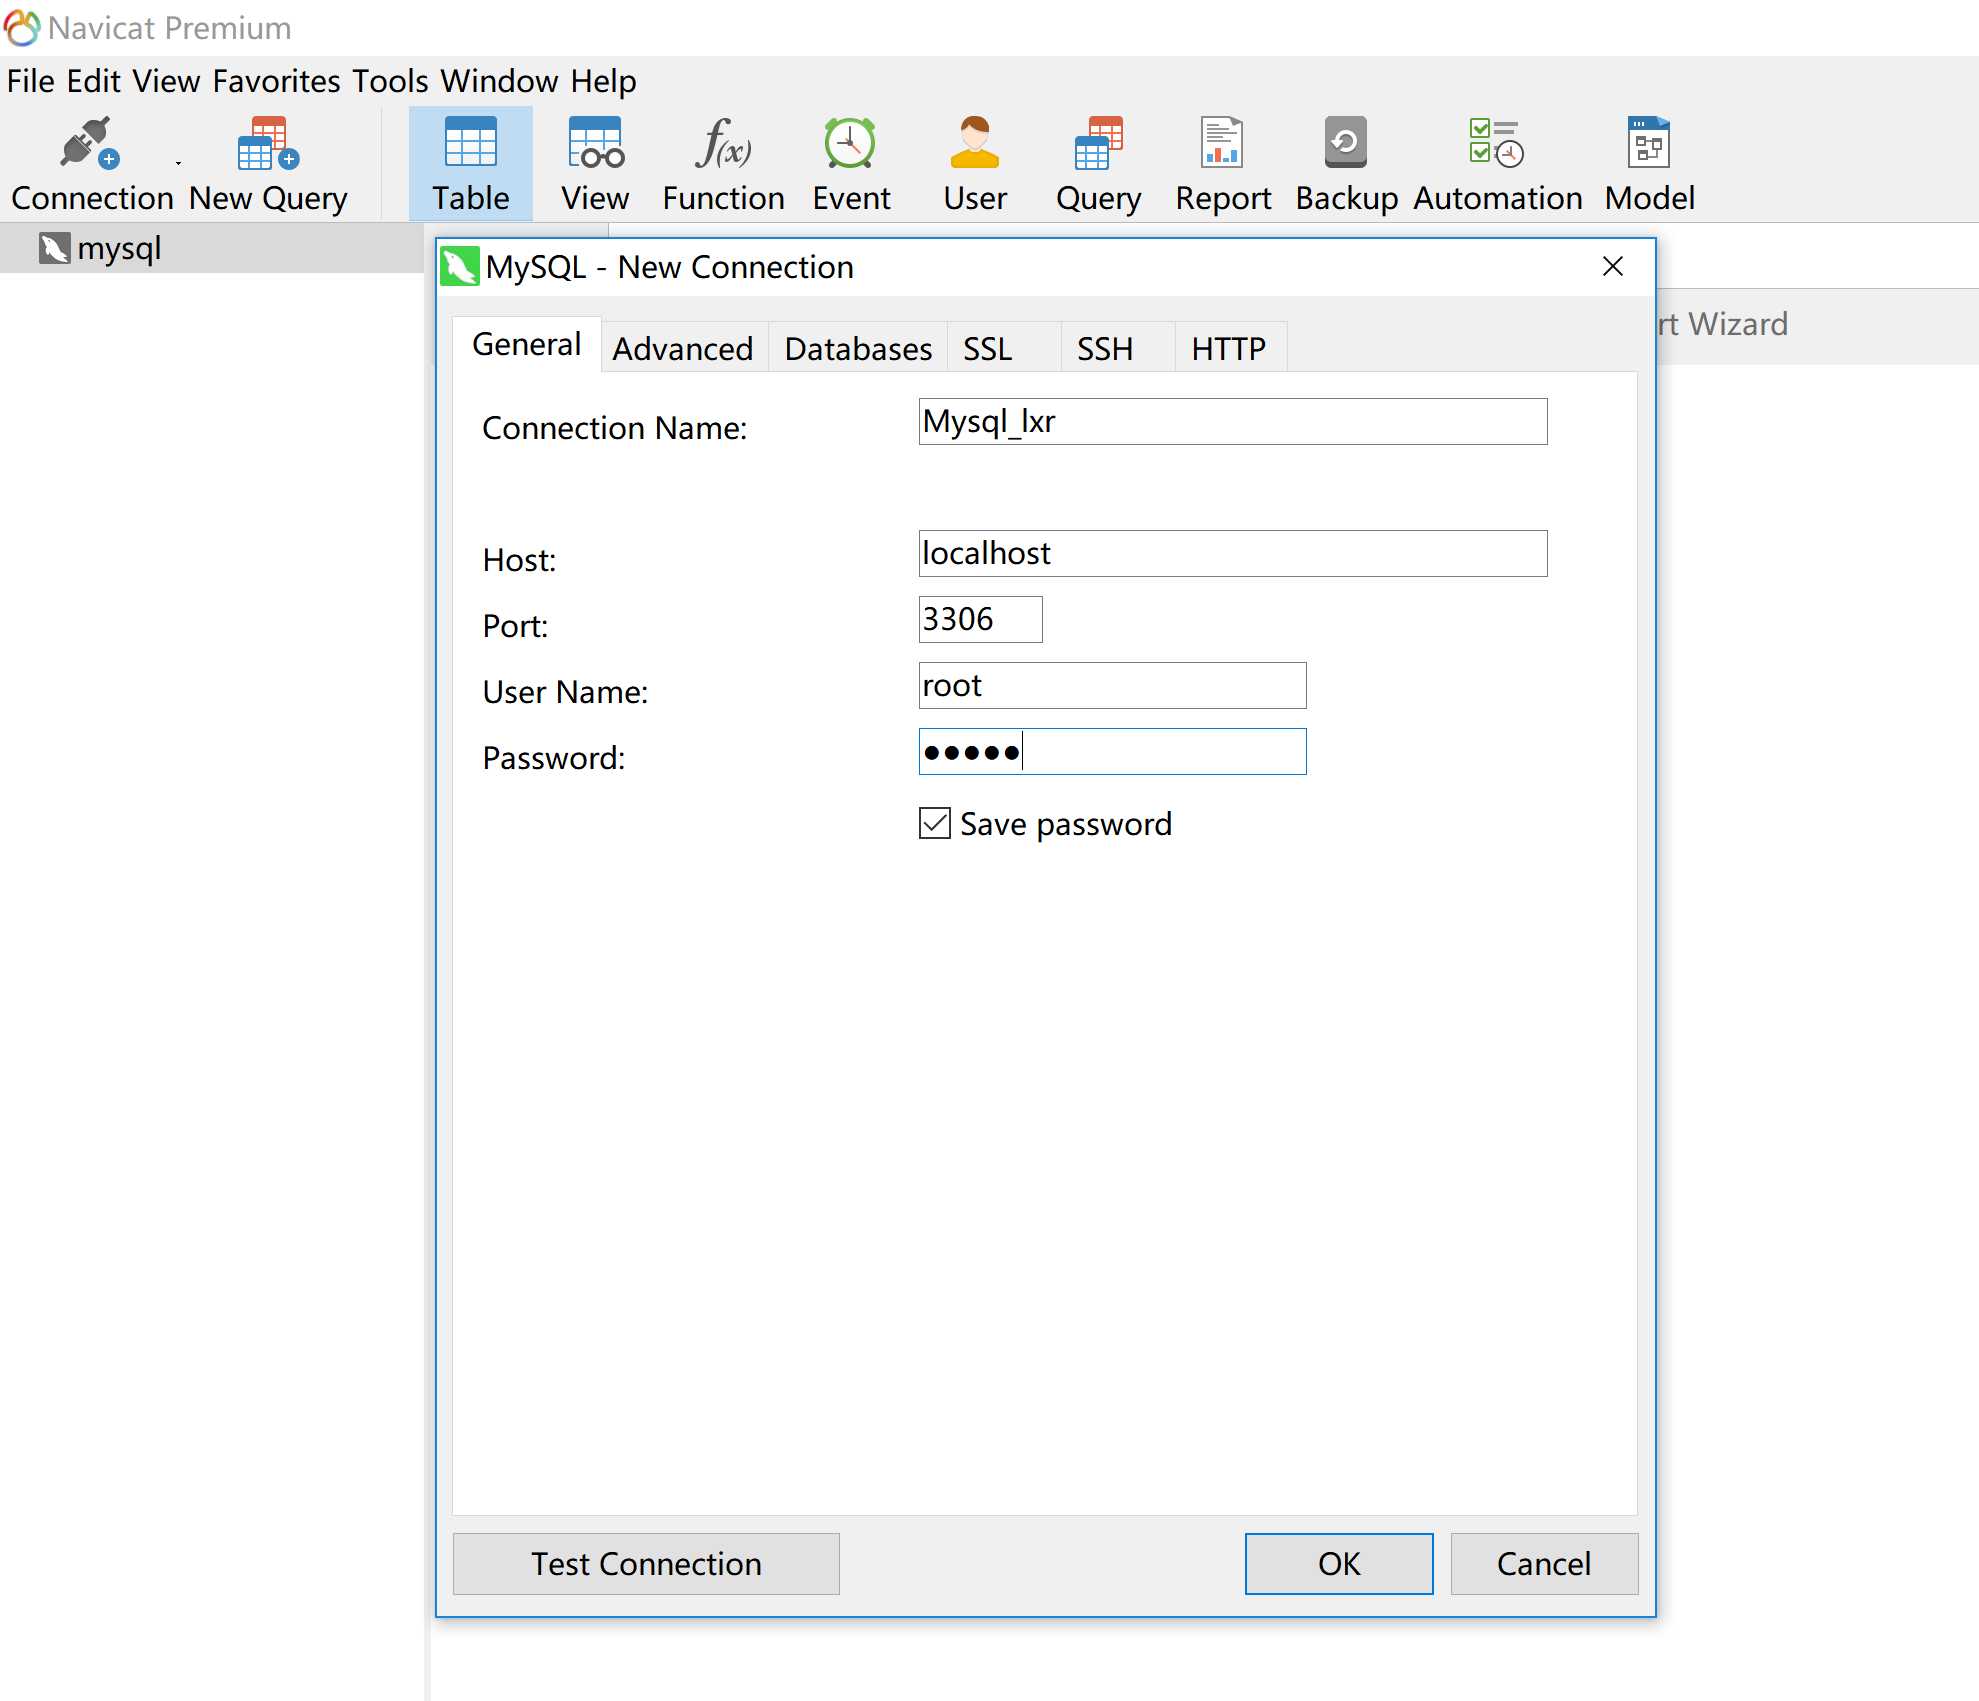Image resolution: width=1979 pixels, height=1701 pixels.
Task: Switch to the Advanced tab
Action: click(683, 349)
